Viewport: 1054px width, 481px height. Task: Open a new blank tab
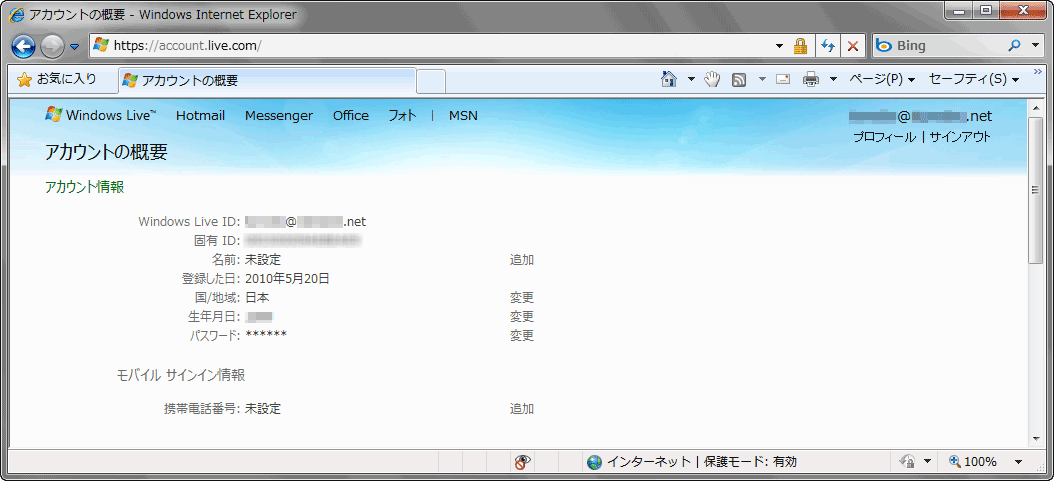coord(431,81)
